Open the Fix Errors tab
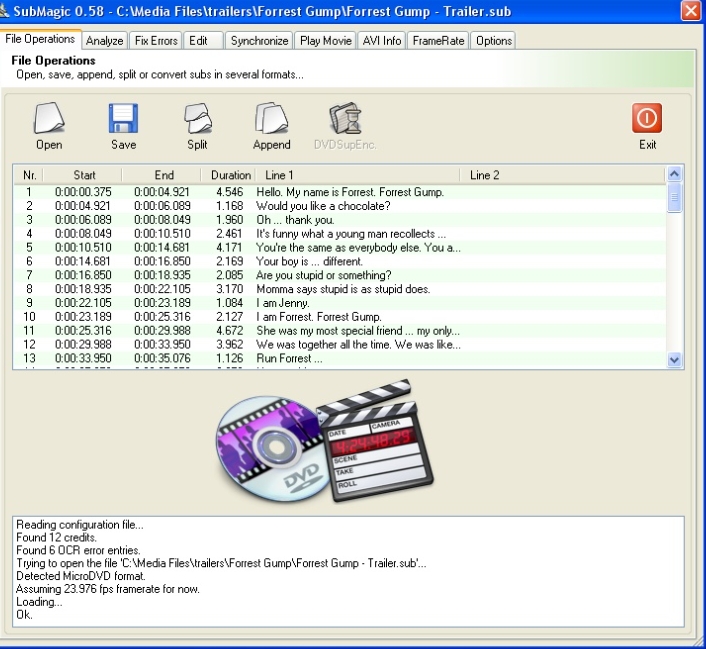This screenshot has width=706, height=649. [156, 41]
